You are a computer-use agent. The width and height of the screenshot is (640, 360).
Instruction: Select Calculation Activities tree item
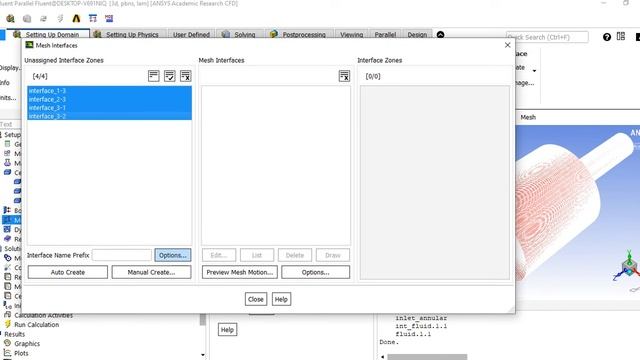coord(43,315)
